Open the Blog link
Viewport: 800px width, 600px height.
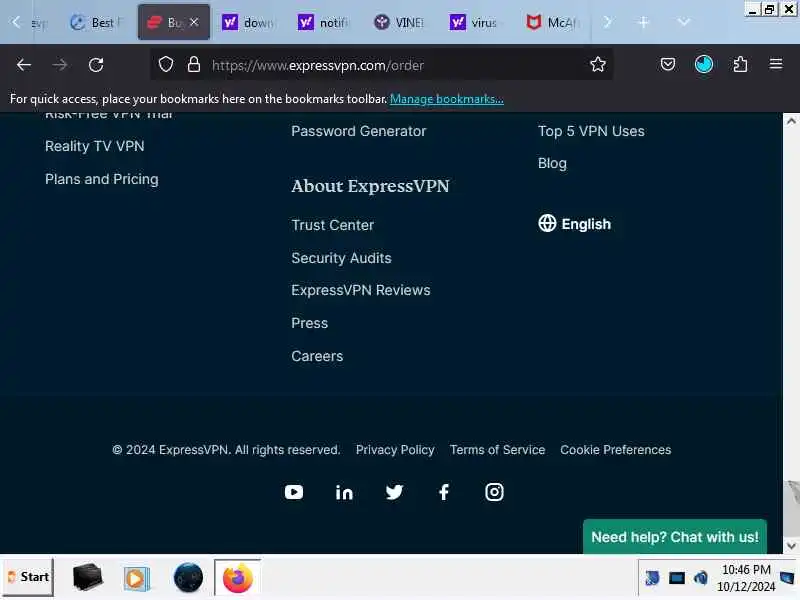pos(552,163)
